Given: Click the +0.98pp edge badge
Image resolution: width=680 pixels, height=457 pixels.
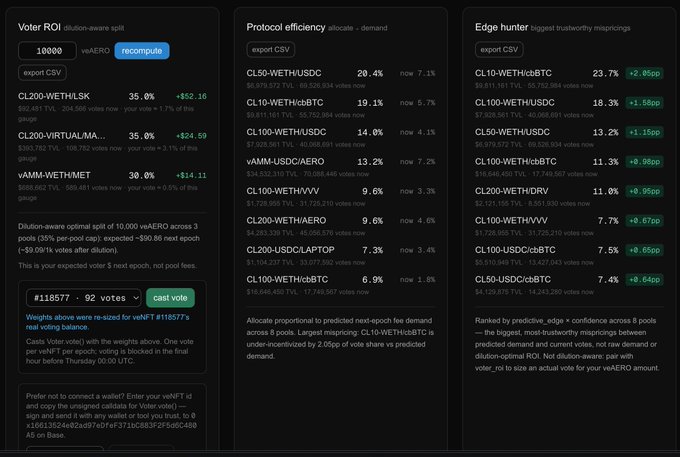Looking at the screenshot, I should coord(644,162).
